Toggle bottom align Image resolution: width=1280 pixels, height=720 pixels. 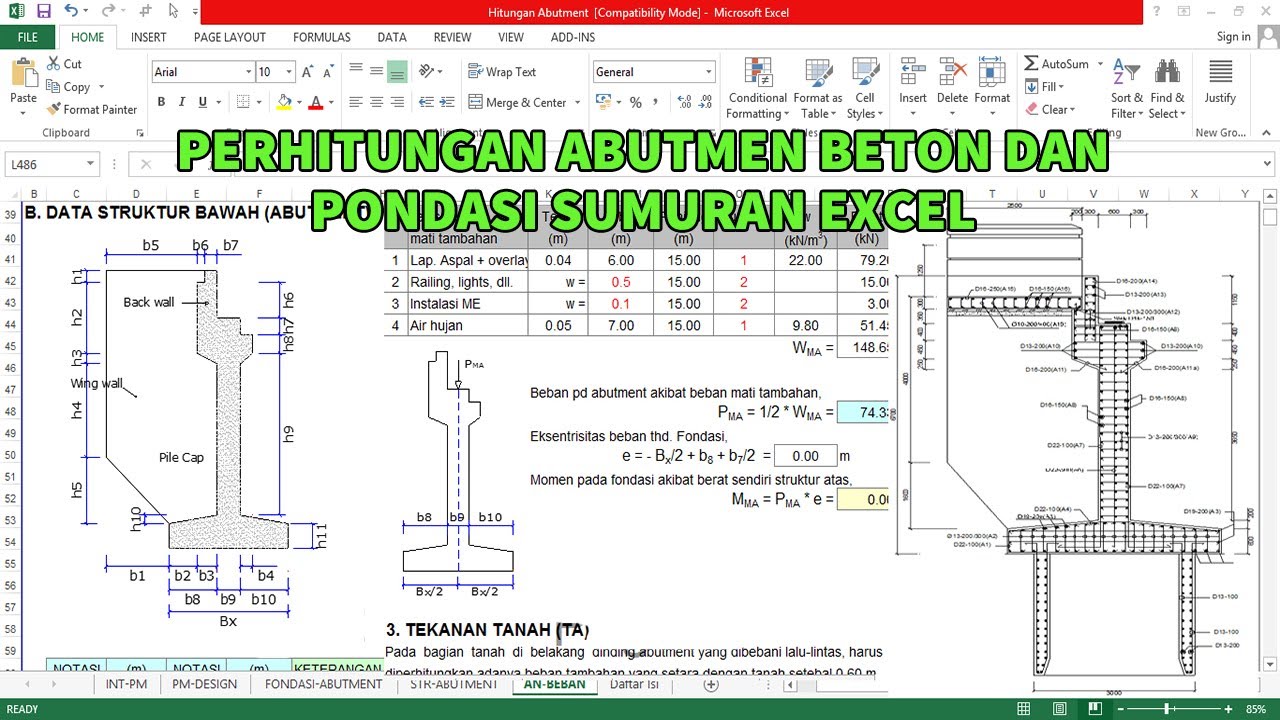point(397,72)
